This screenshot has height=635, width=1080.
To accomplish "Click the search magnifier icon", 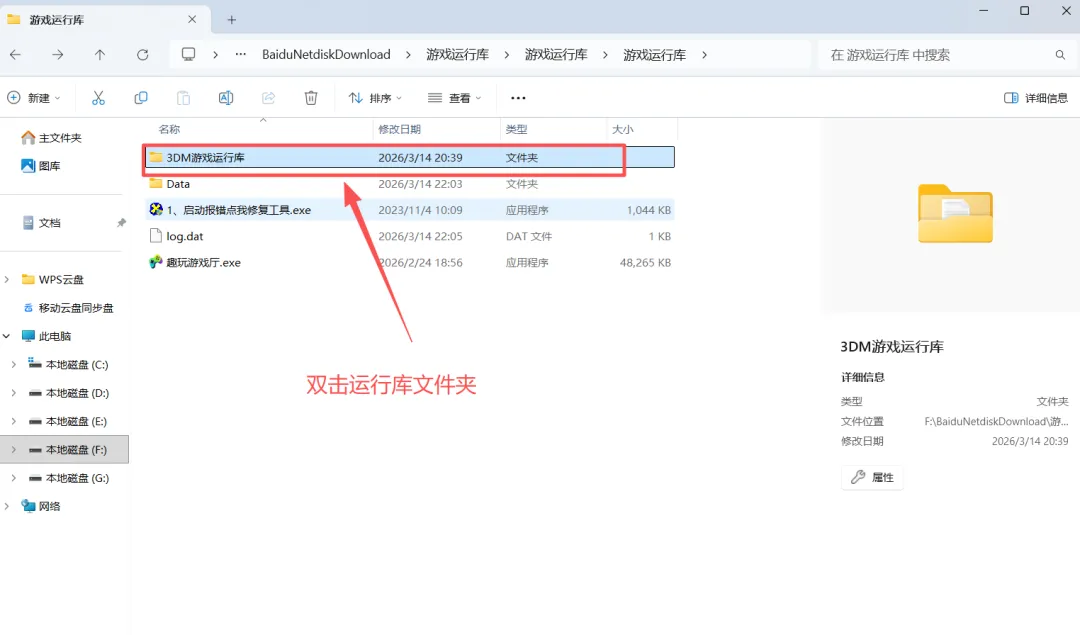I will click(1060, 54).
